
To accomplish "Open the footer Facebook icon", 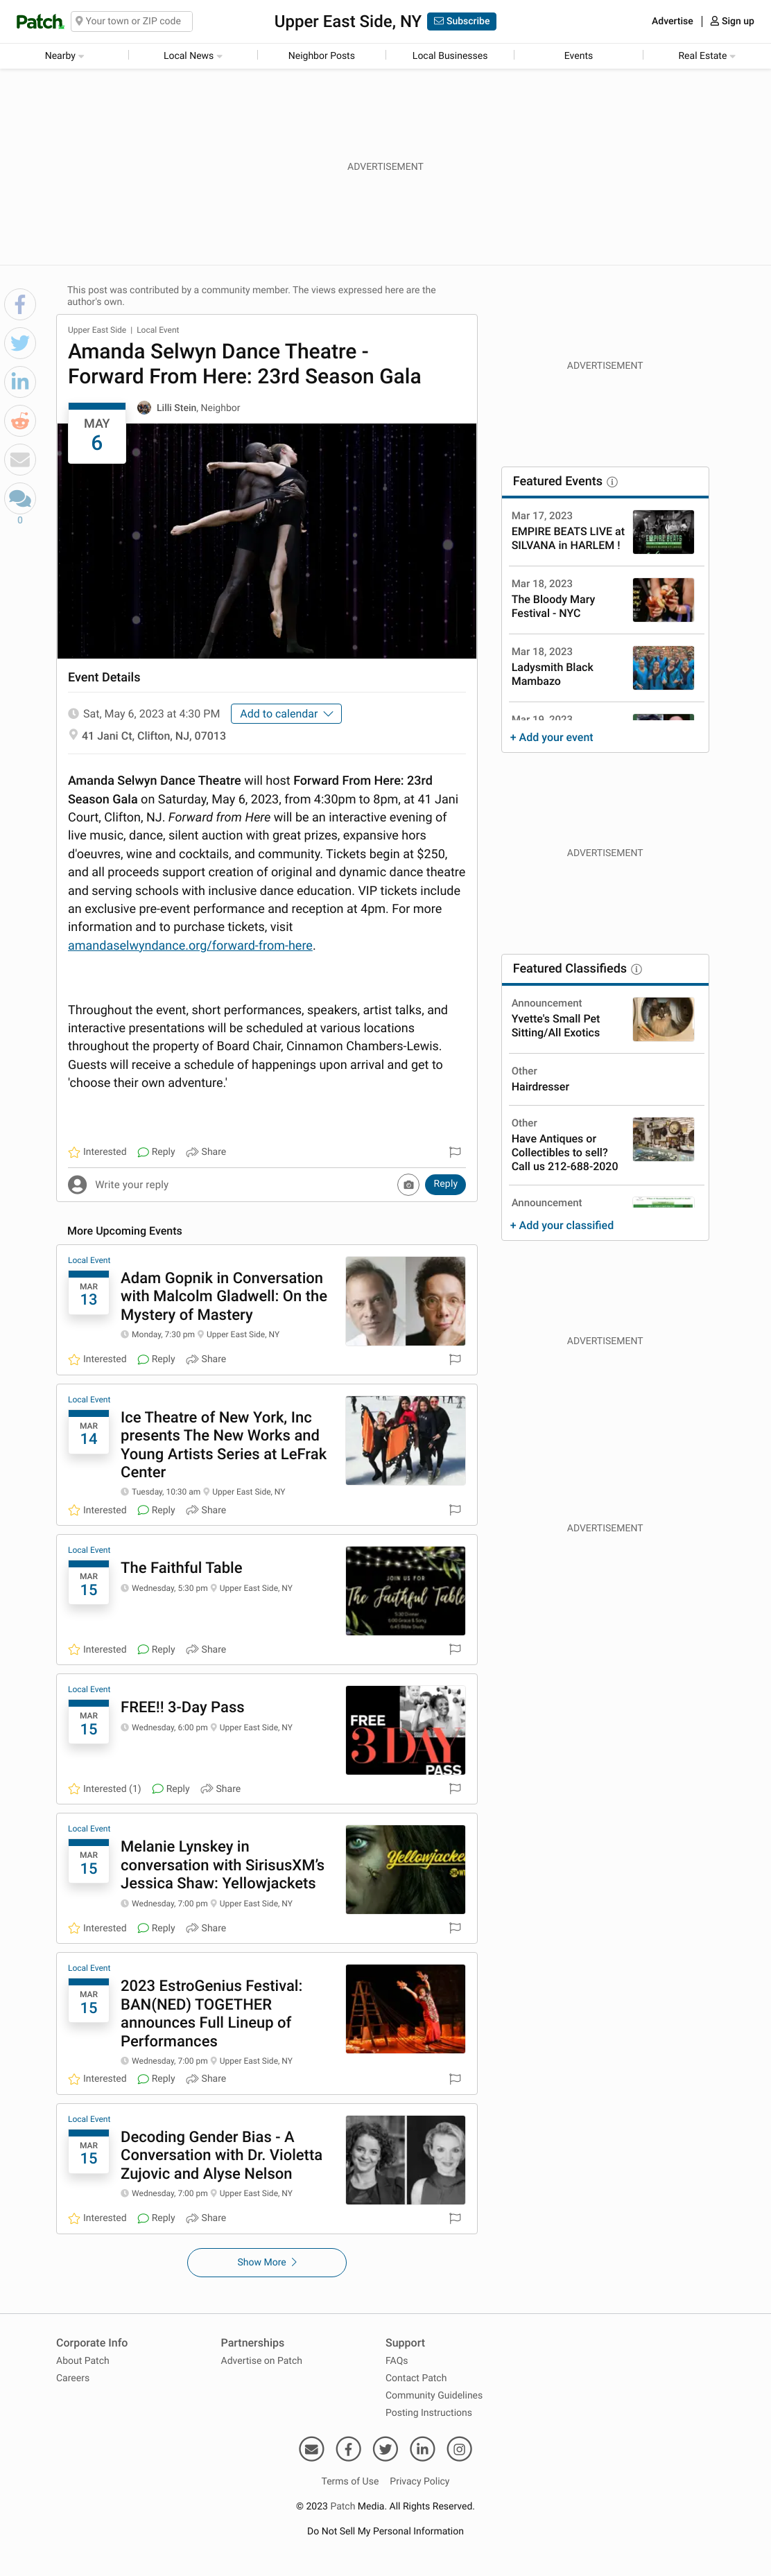I will [348, 2448].
